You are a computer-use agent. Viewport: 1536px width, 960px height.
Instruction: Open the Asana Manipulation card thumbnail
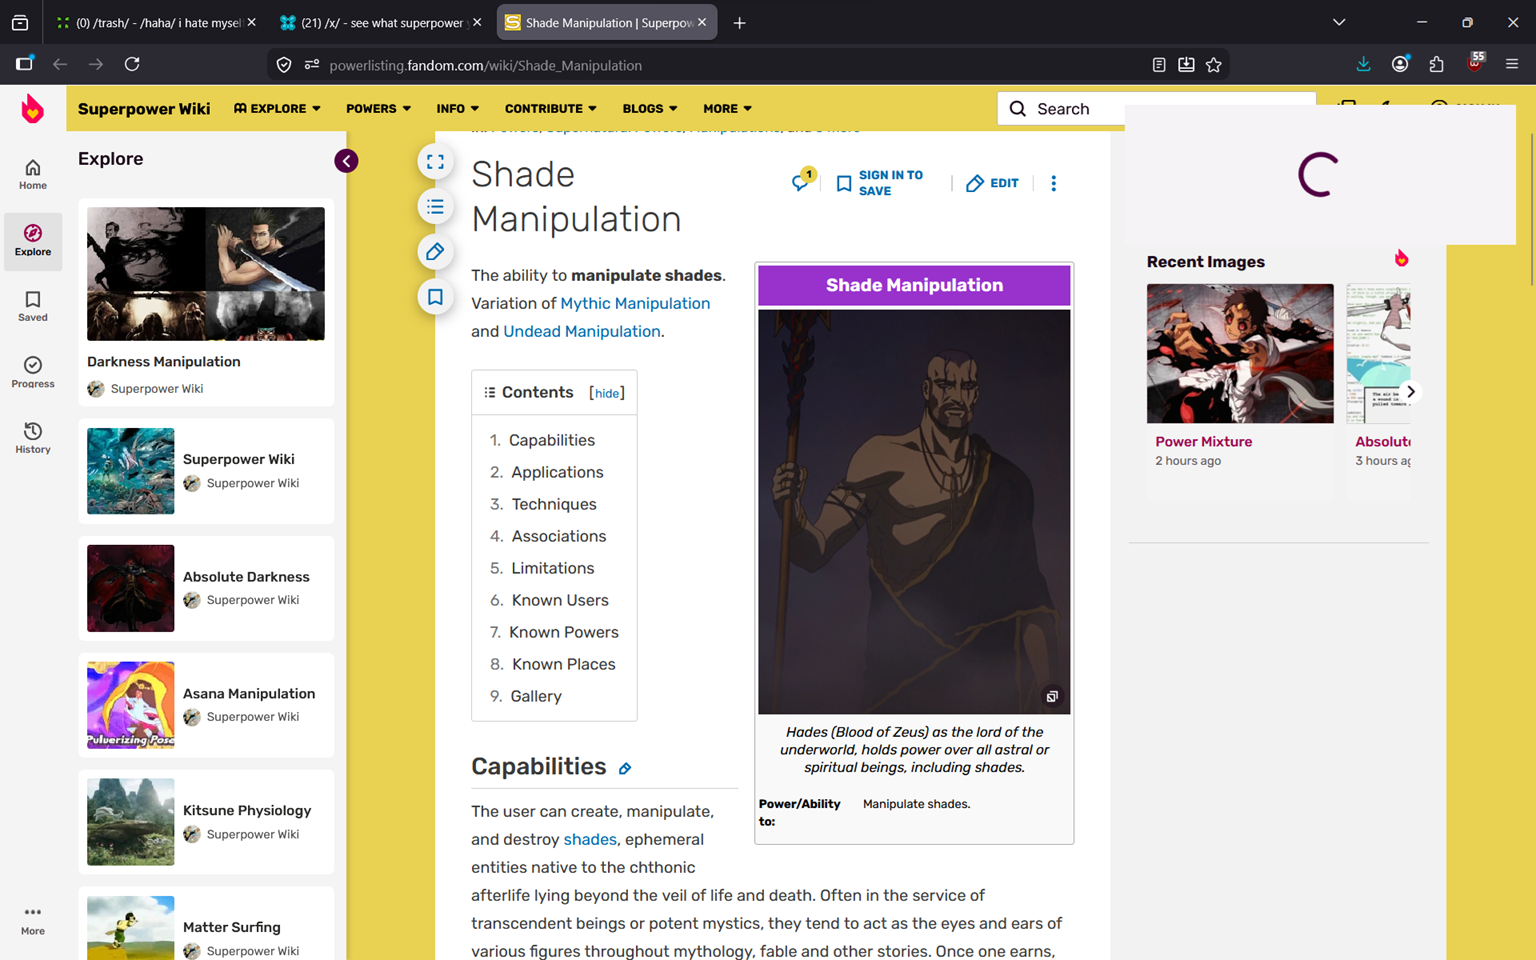coord(130,705)
